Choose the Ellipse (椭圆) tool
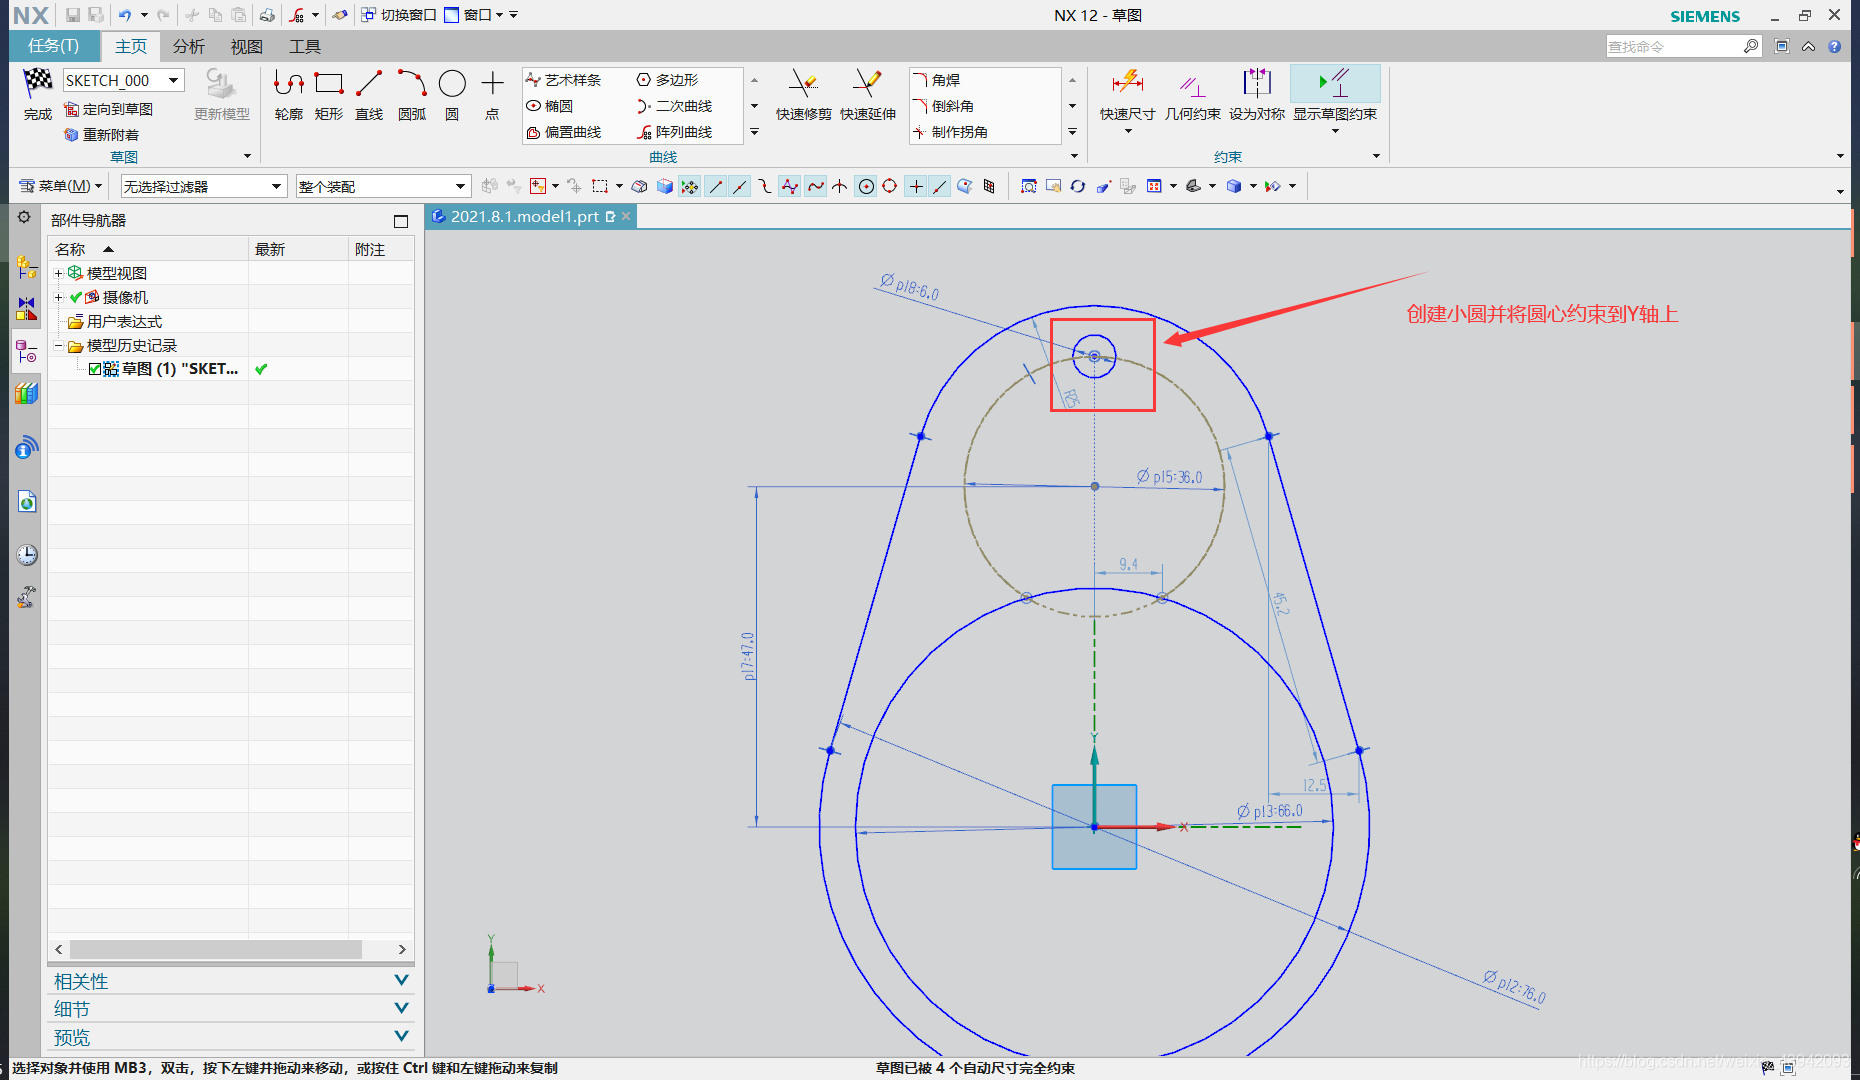Screen dimensions: 1860x1080 click(550, 106)
